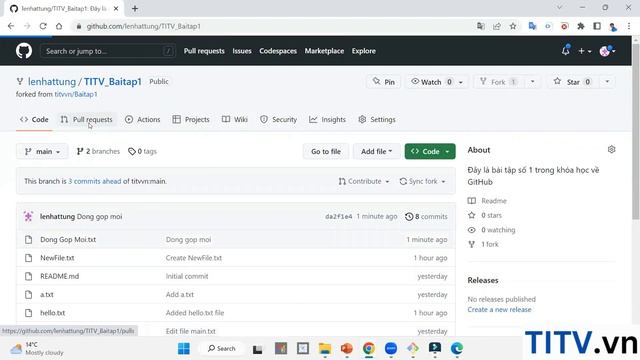Screen dimensions: 640x360
Task: Click translate page icon in address bar
Action: point(480,26)
